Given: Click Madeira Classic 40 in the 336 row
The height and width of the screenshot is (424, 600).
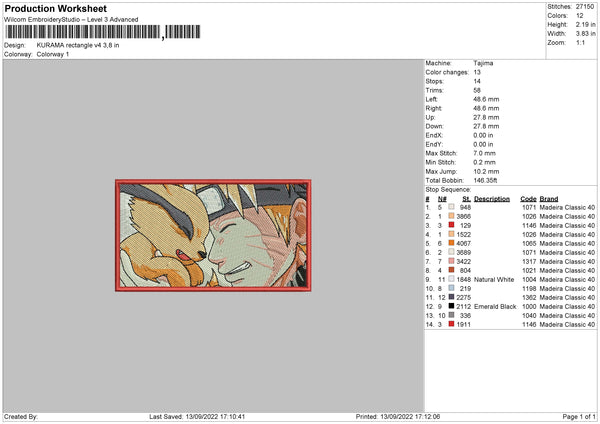Looking at the screenshot, I should coord(567,316).
